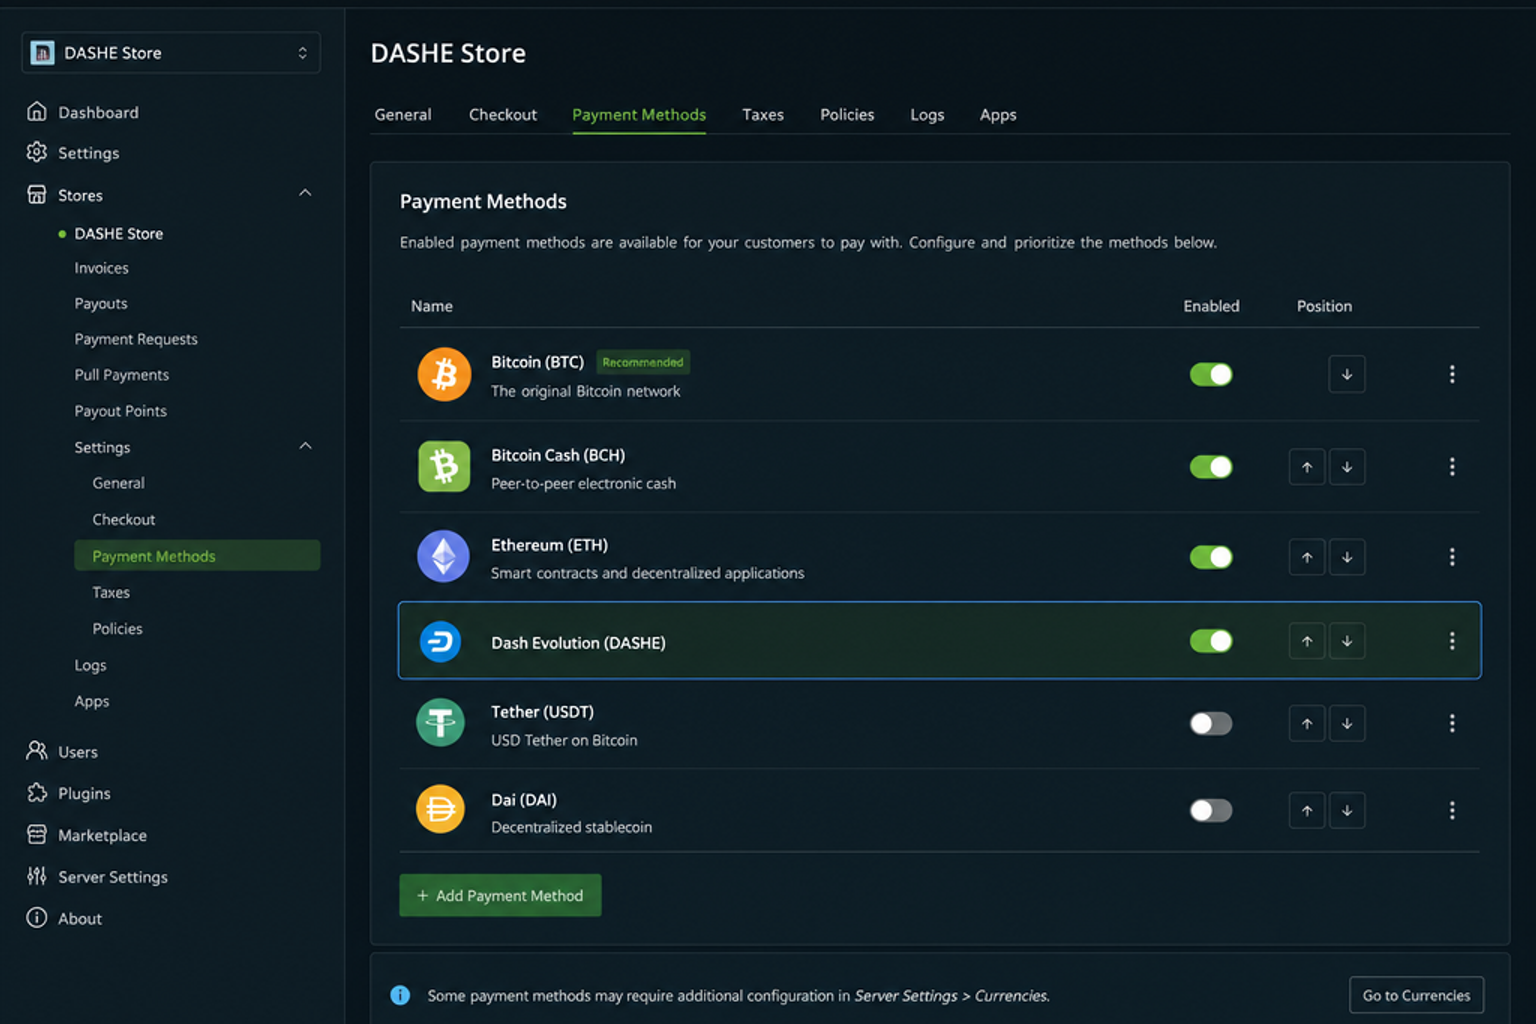This screenshot has width=1536, height=1024.
Task: Open Dai three-dot options menu
Action: pos(1452,810)
